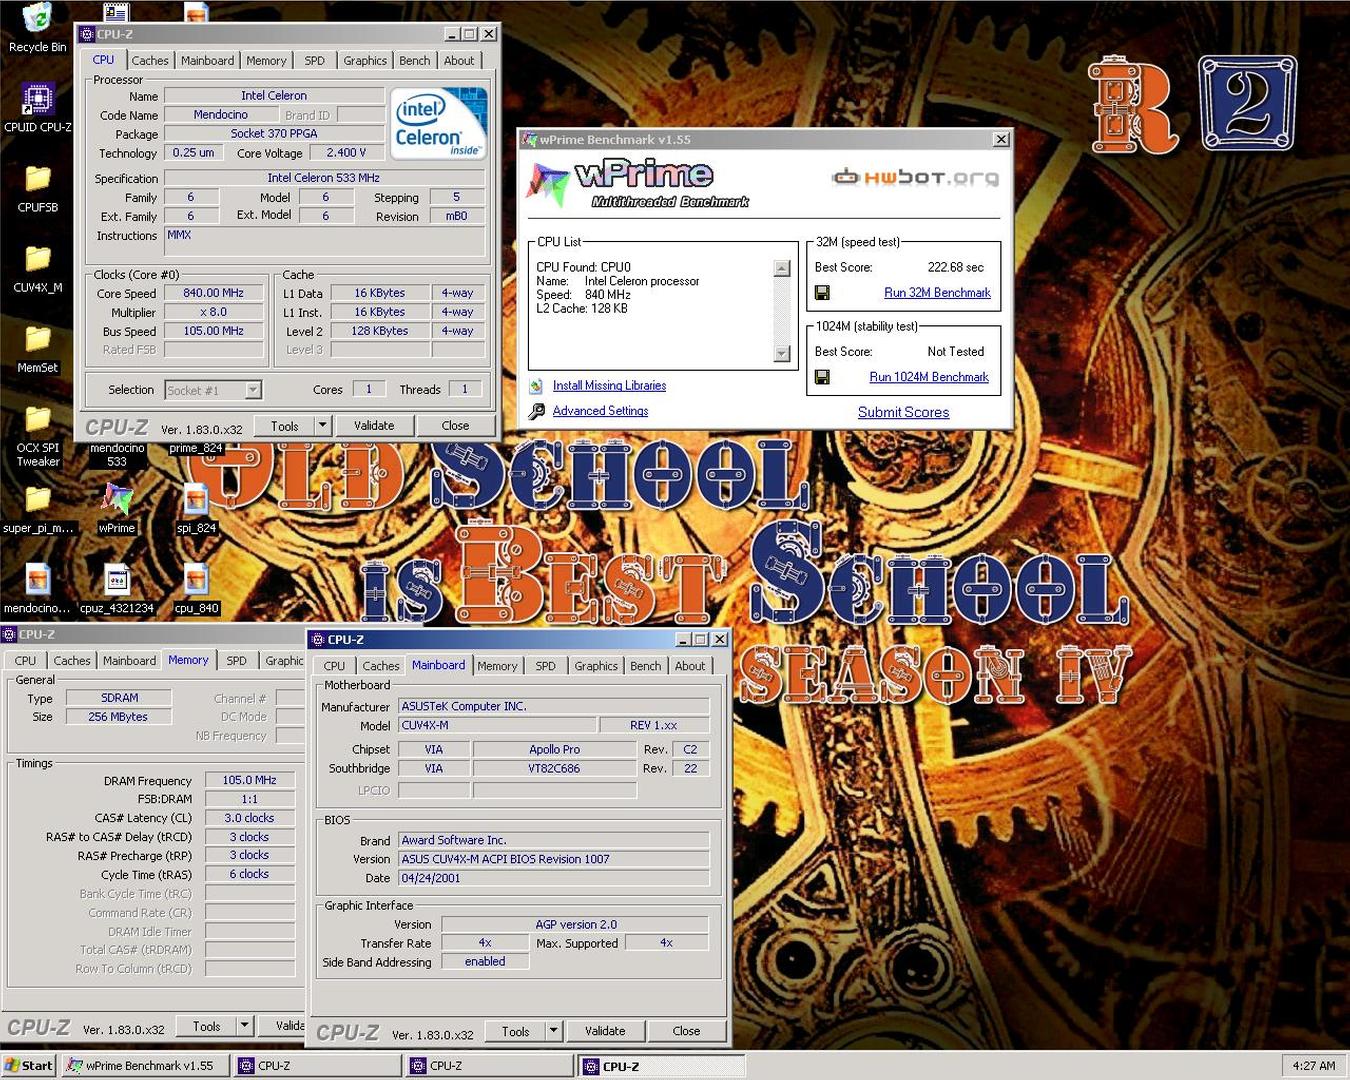
Task: Select the mendocino... image file at bottom-left
Action: point(37,588)
